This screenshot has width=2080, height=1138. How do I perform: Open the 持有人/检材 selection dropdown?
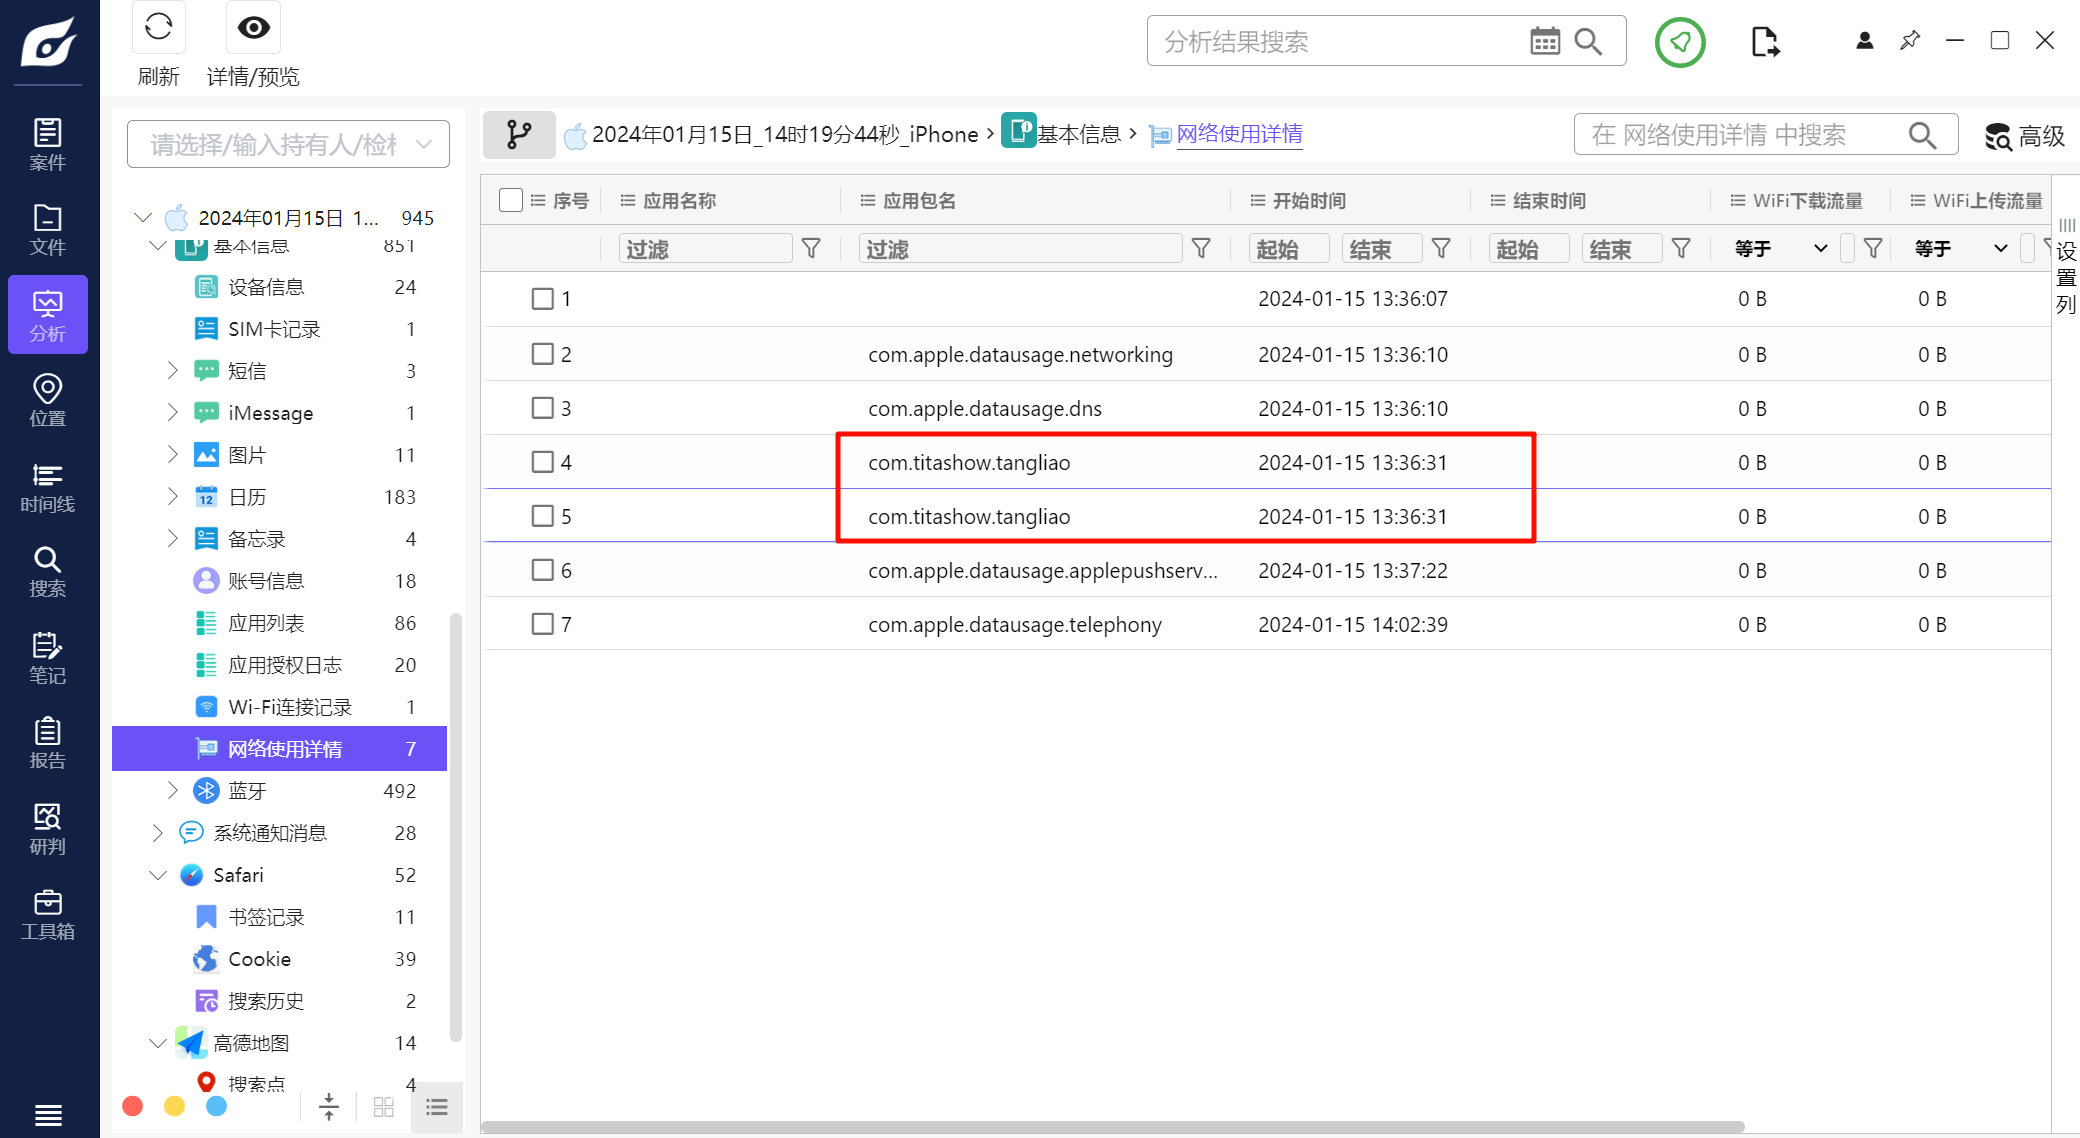288,145
